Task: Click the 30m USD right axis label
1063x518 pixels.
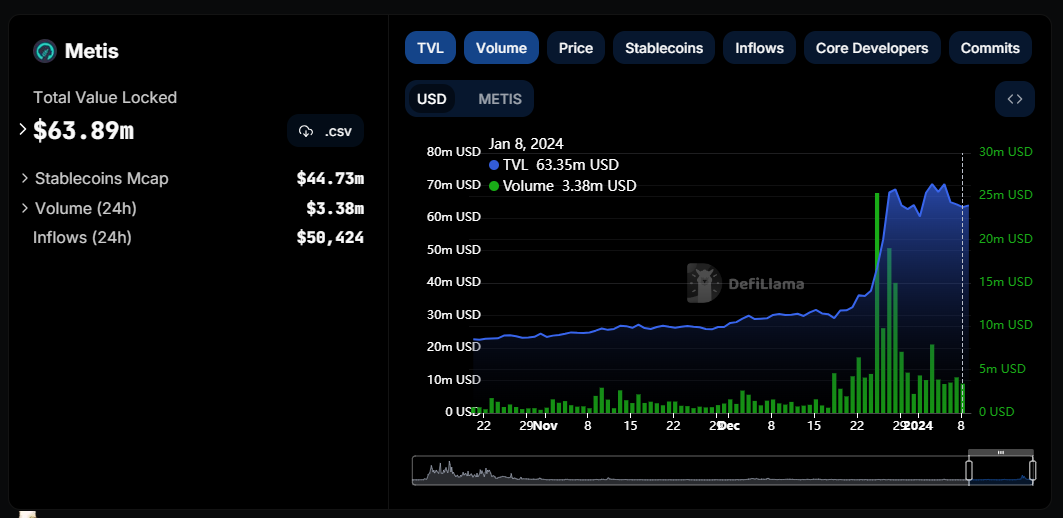Action: [1006, 152]
